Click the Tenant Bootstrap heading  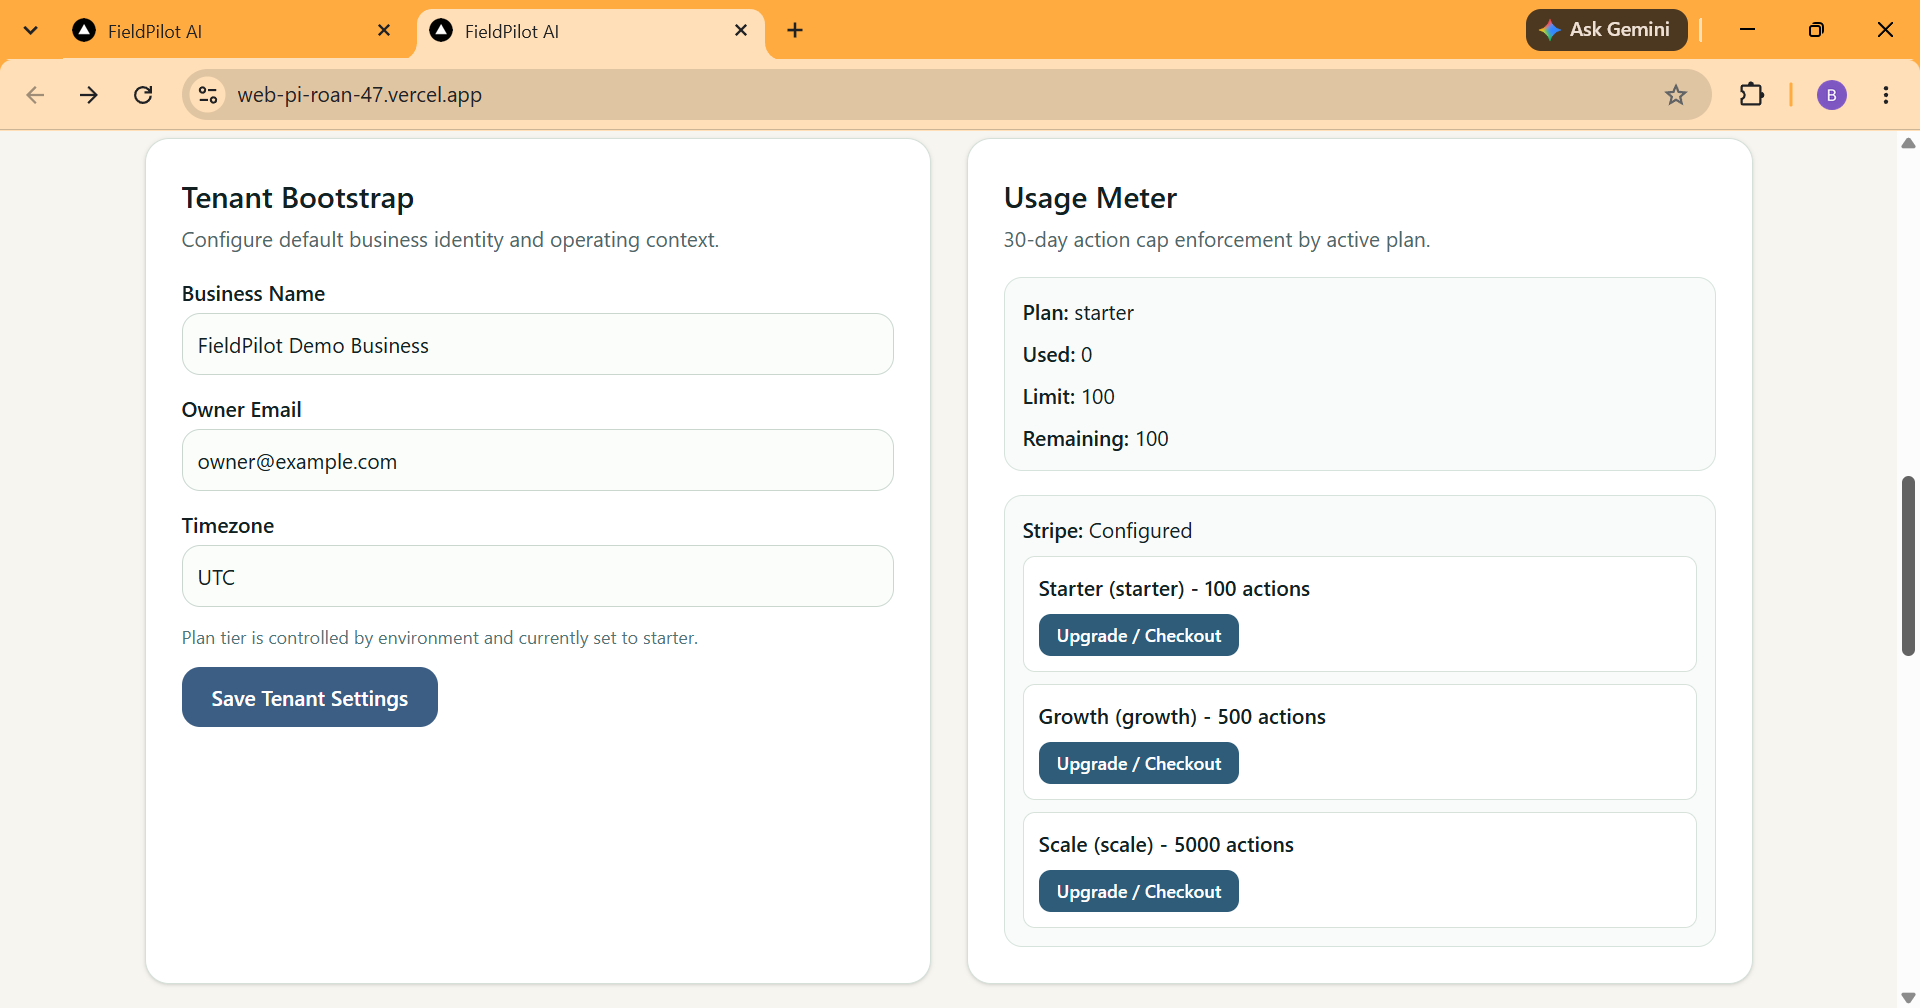coord(298,198)
